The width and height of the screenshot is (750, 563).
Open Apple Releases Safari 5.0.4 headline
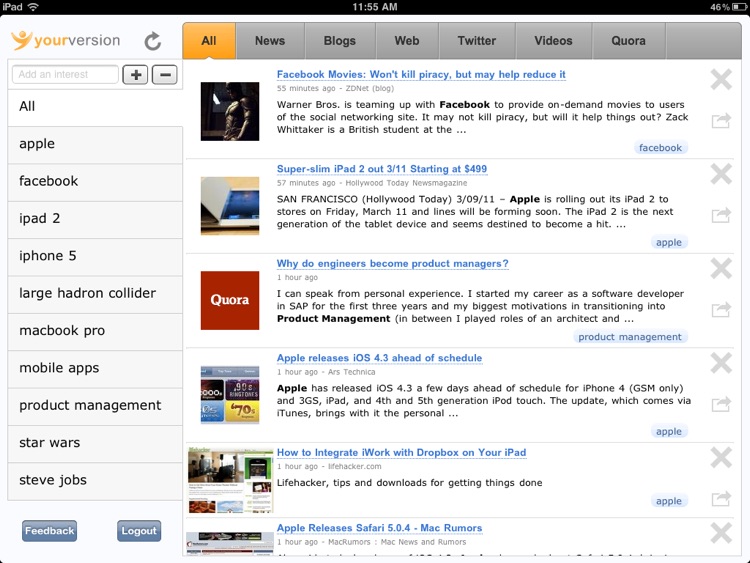[x=379, y=528]
